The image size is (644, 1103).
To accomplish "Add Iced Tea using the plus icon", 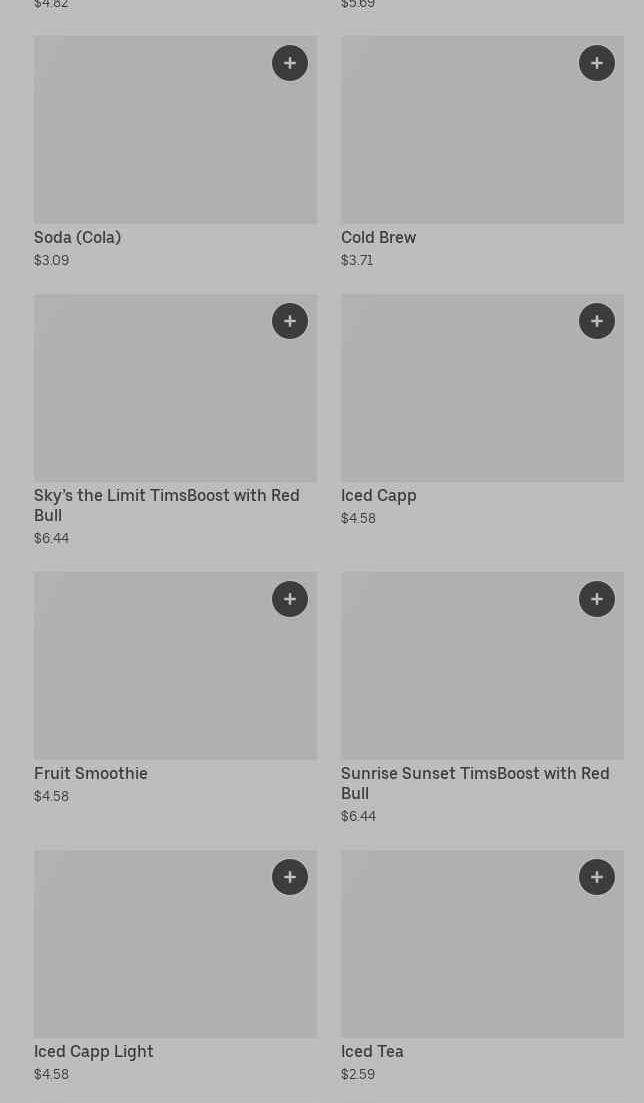I will (597, 877).
